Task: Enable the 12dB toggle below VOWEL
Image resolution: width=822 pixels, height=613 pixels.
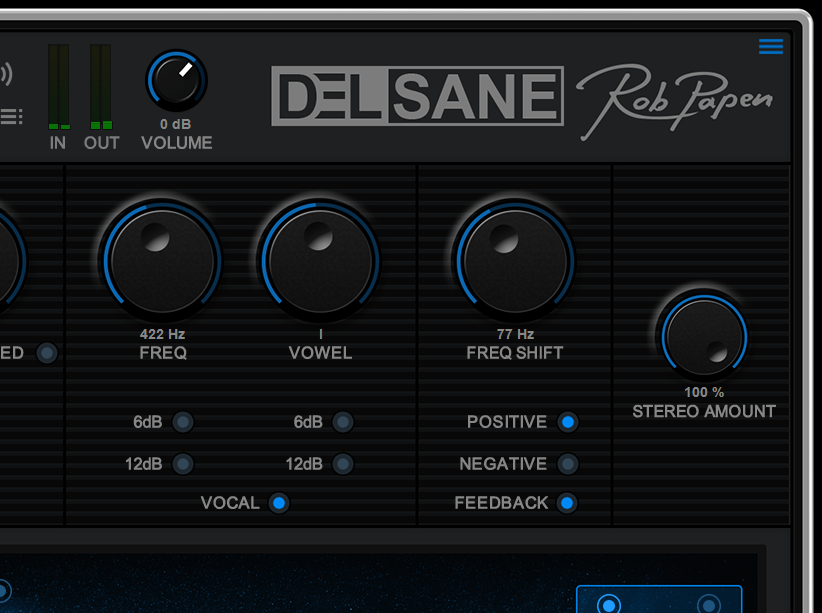Action: tap(343, 464)
